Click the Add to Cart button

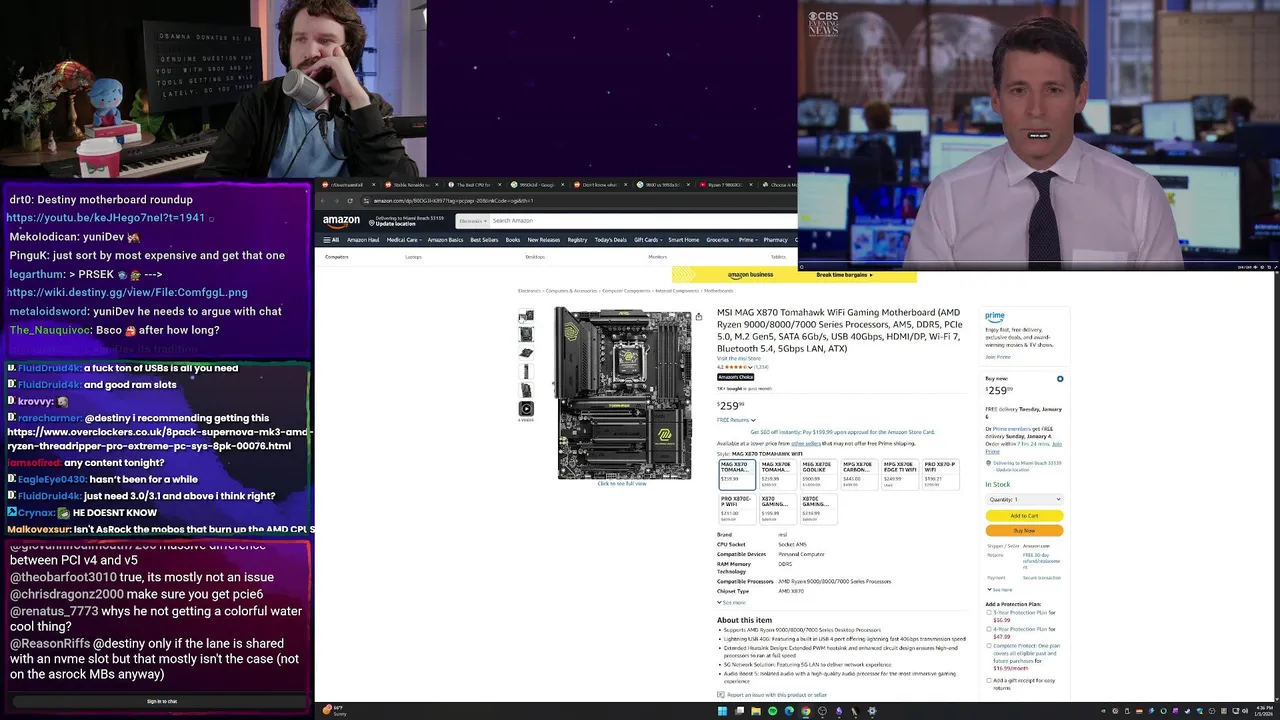point(1024,516)
